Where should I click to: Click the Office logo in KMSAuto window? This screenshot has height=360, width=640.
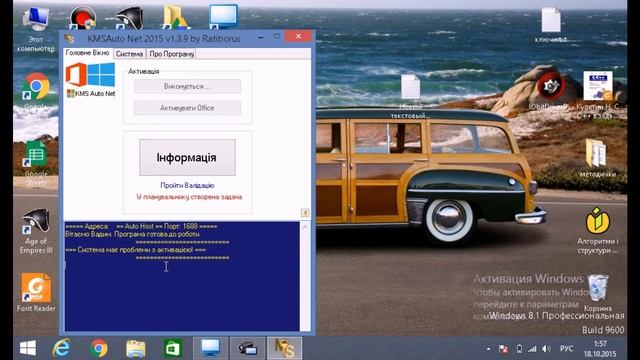(76, 75)
